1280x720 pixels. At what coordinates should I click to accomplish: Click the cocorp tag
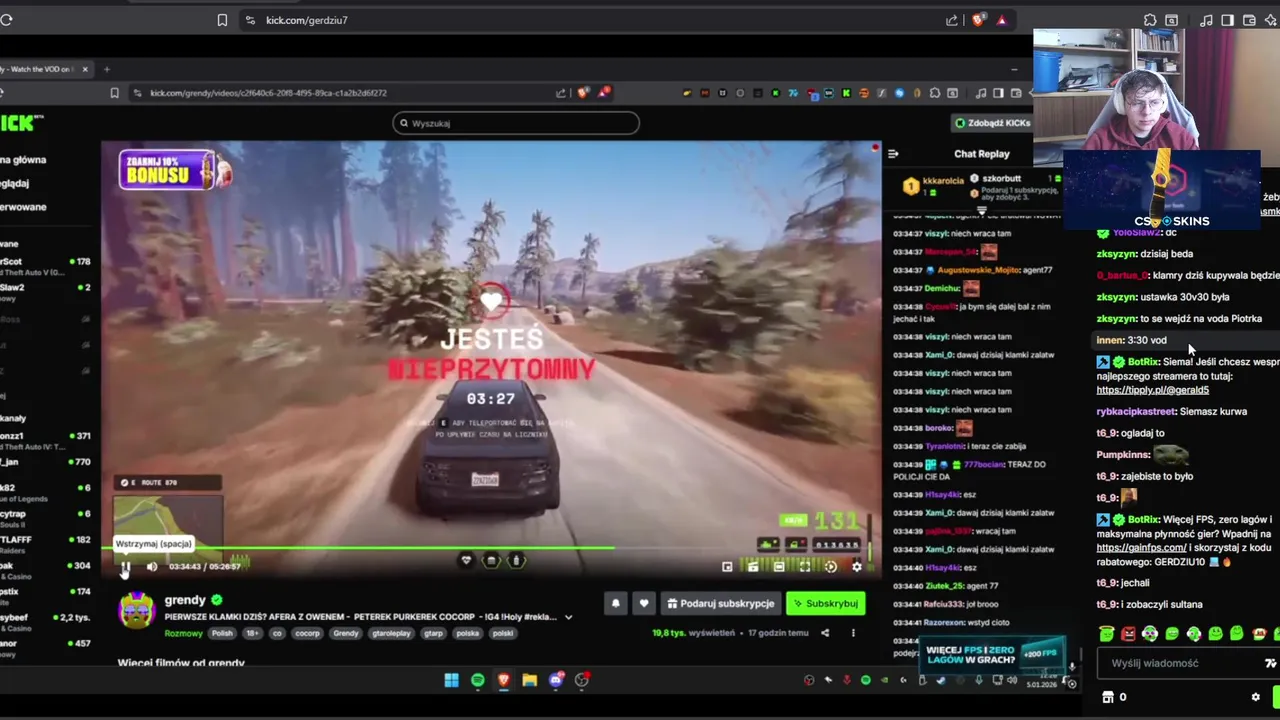[307, 633]
